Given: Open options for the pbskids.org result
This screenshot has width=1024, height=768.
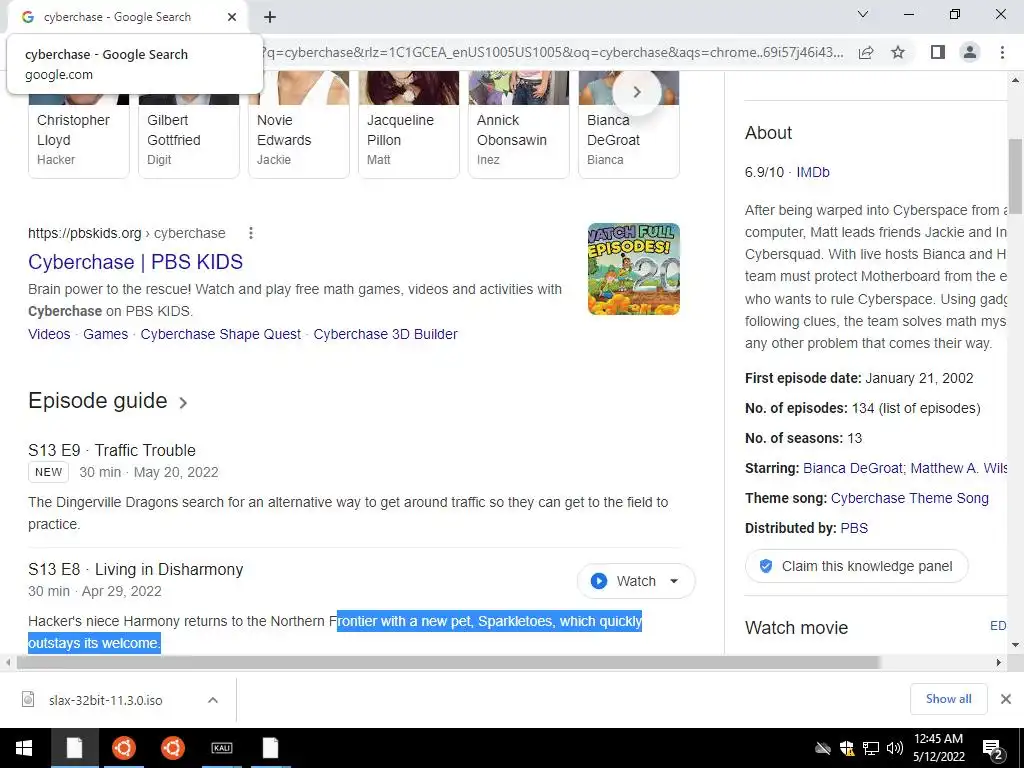Looking at the screenshot, I should click(251, 233).
